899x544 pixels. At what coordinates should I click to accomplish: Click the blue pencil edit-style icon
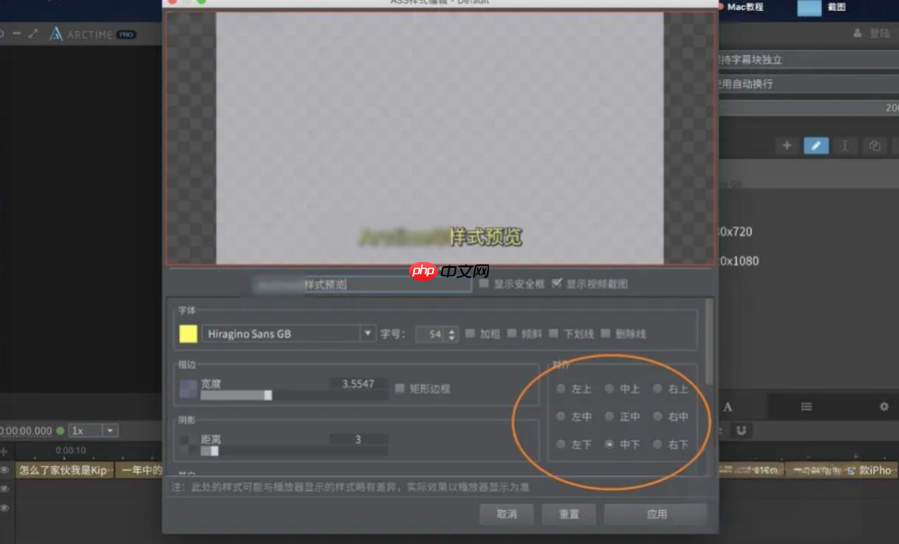point(816,146)
